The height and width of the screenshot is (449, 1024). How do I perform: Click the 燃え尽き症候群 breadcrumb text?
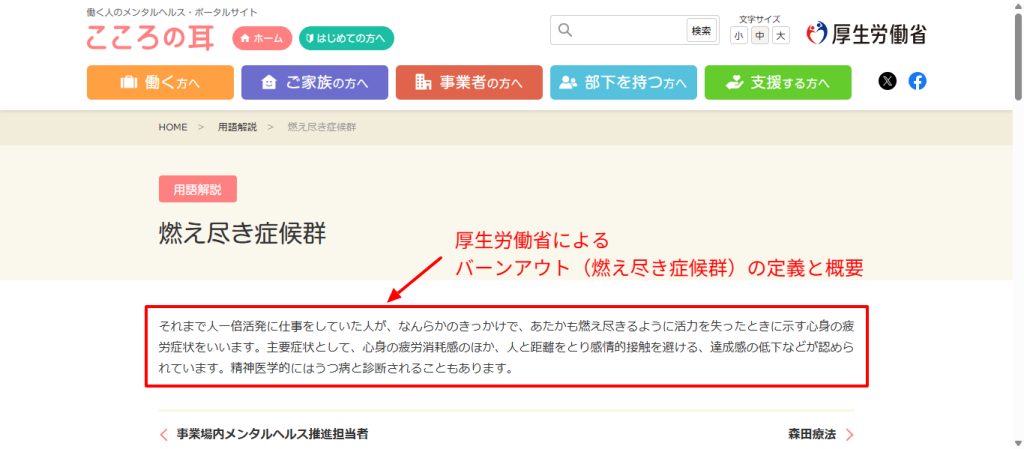click(321, 127)
